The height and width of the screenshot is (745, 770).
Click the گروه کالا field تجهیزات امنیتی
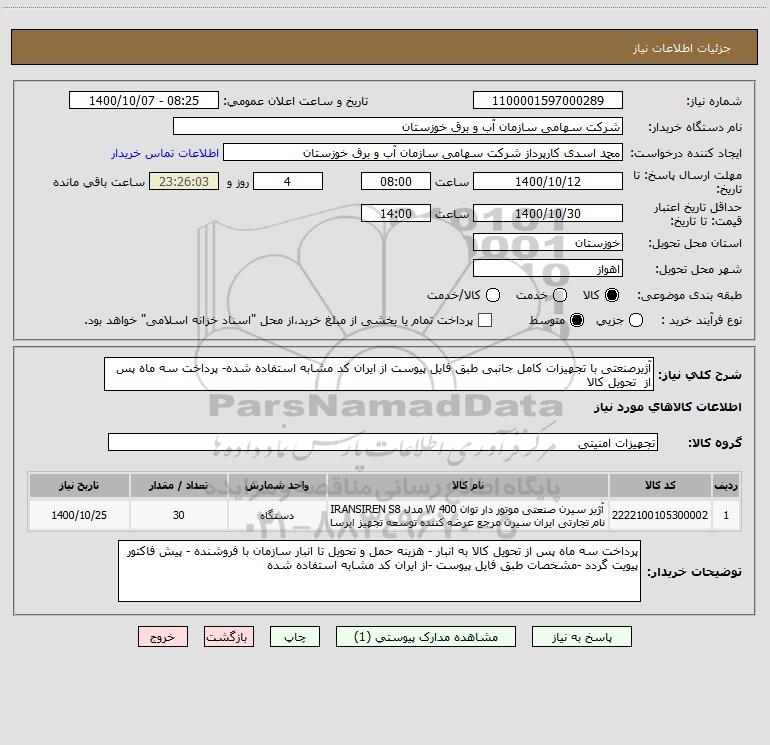[383, 442]
